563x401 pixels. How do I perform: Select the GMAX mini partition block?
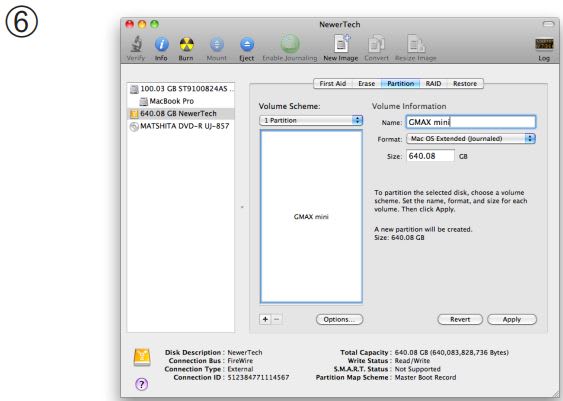(311, 216)
